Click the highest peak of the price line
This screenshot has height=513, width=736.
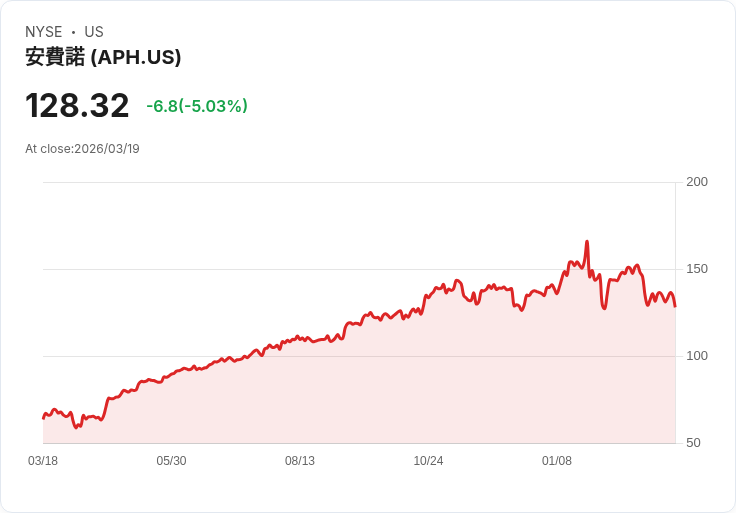[x=587, y=241]
